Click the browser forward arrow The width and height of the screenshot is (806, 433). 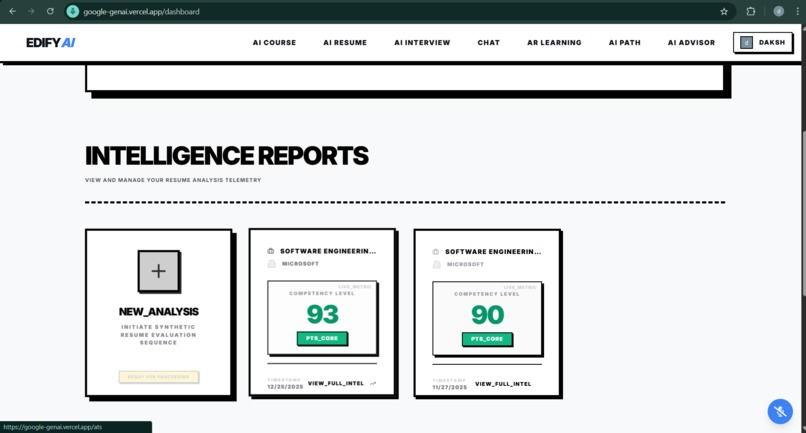tap(31, 11)
